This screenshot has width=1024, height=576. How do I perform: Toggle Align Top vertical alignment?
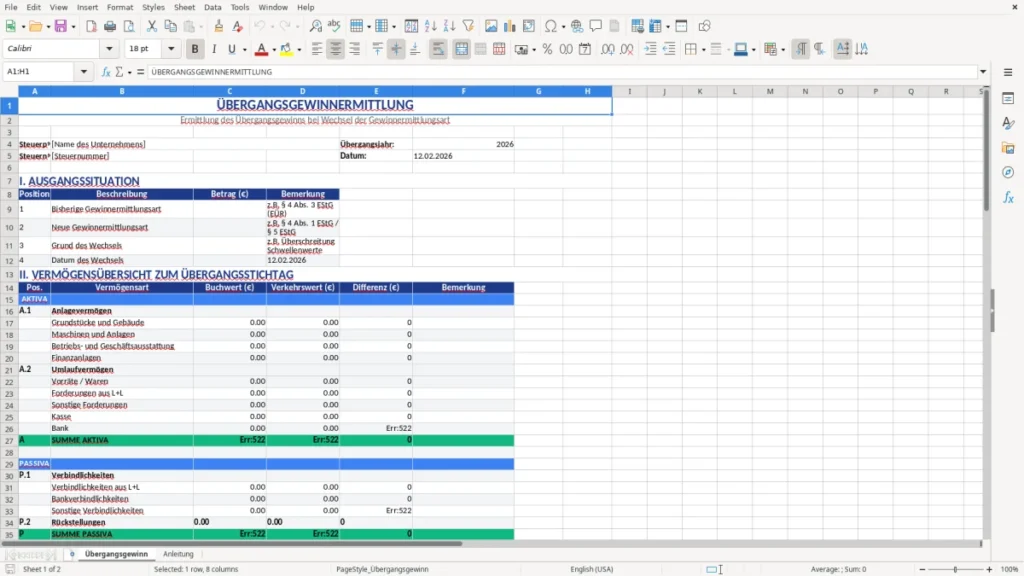tap(377, 49)
